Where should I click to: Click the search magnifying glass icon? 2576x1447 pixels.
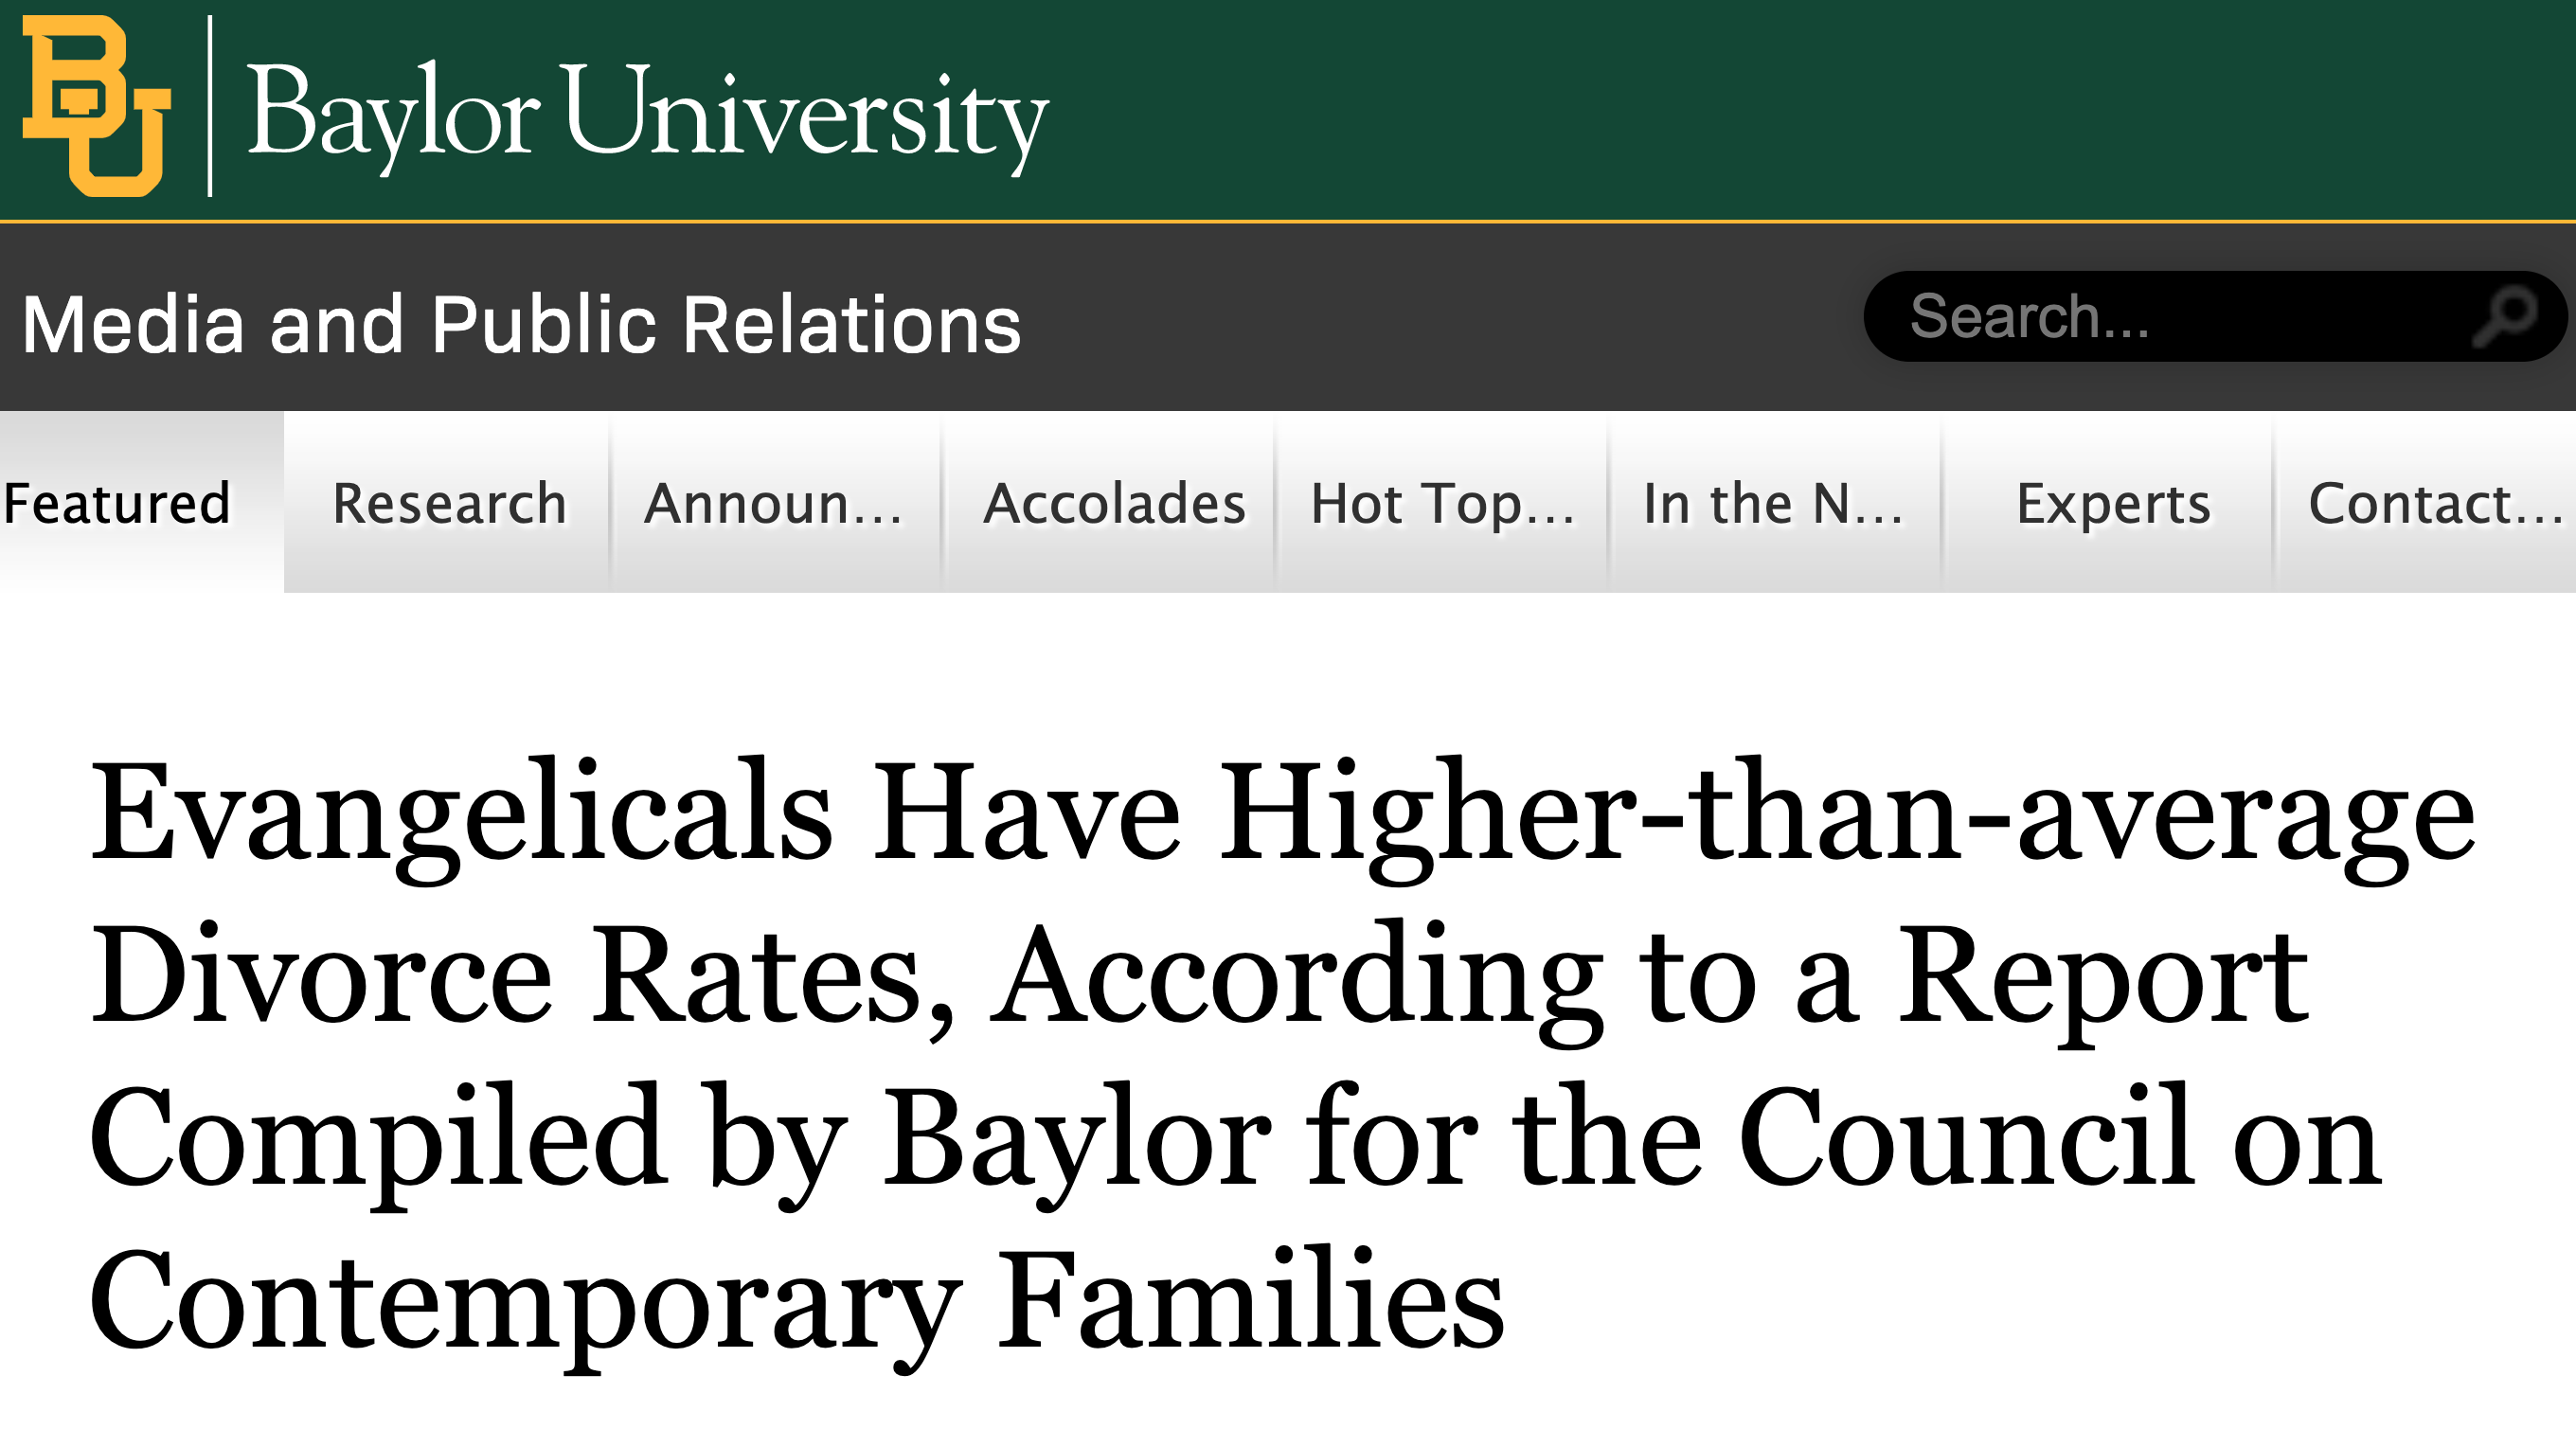point(2506,317)
